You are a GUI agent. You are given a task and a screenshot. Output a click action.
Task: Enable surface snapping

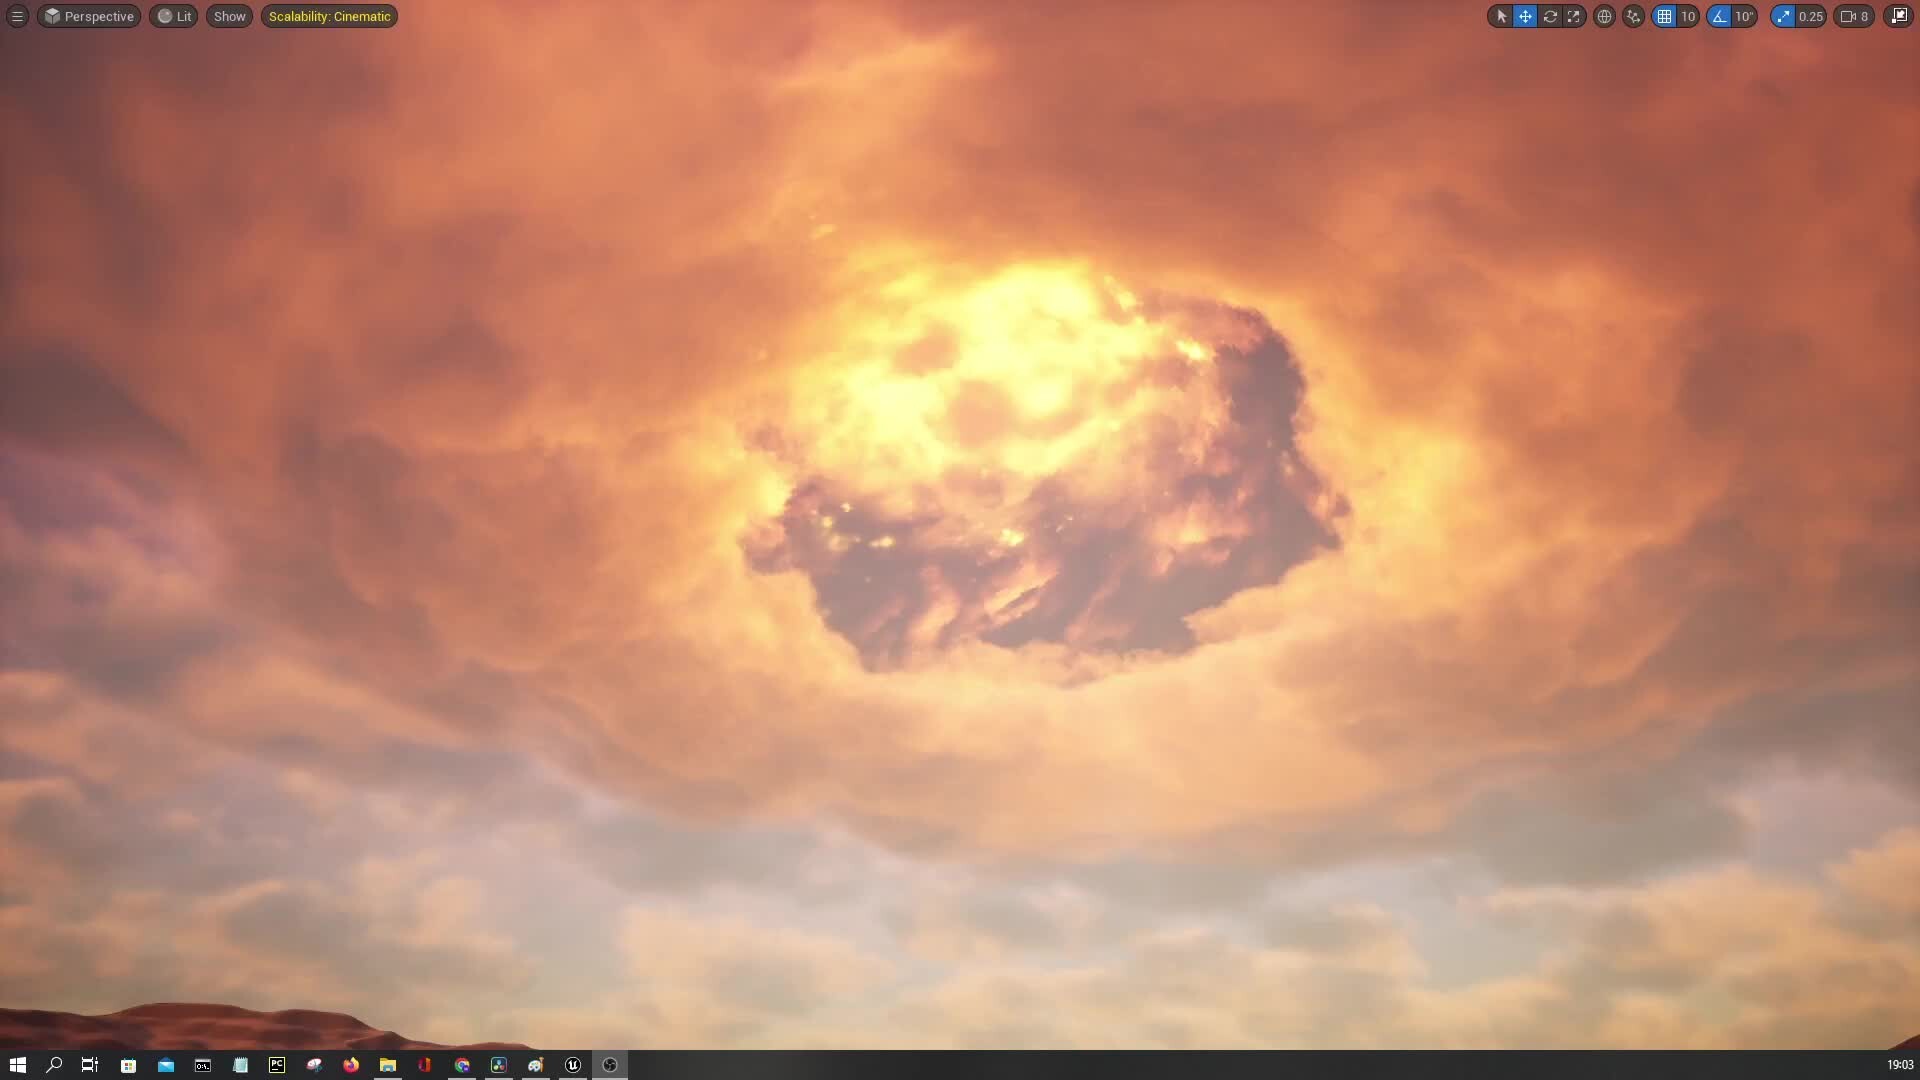click(x=1633, y=16)
